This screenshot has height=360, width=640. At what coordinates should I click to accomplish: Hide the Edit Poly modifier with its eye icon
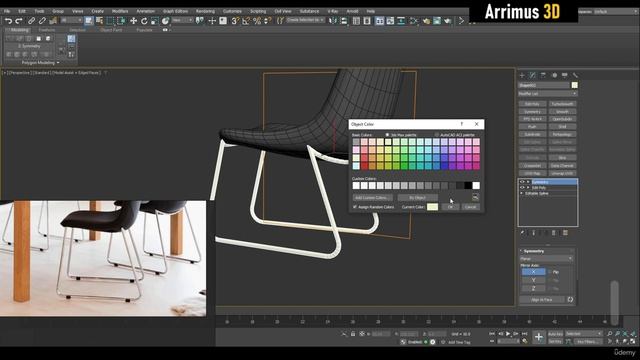click(522, 188)
